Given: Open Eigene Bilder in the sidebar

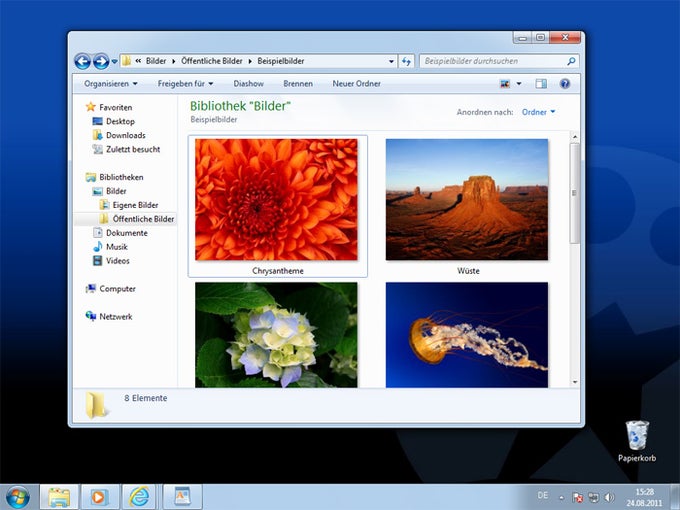Looking at the screenshot, I should [x=135, y=205].
